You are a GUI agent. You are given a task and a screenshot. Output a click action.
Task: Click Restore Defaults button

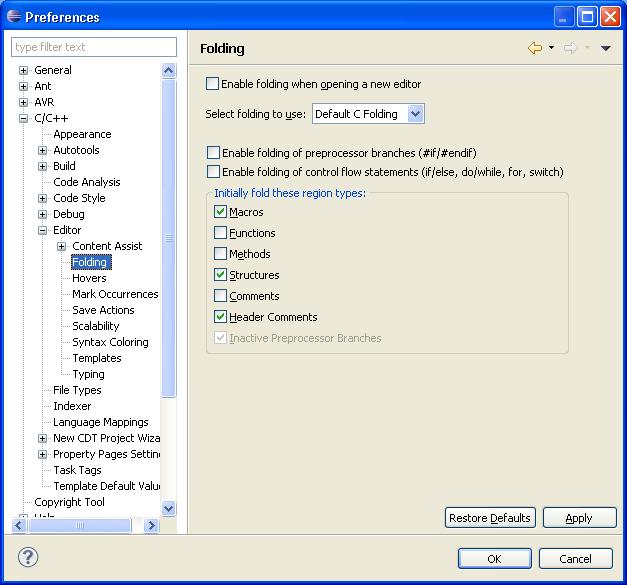pos(490,518)
